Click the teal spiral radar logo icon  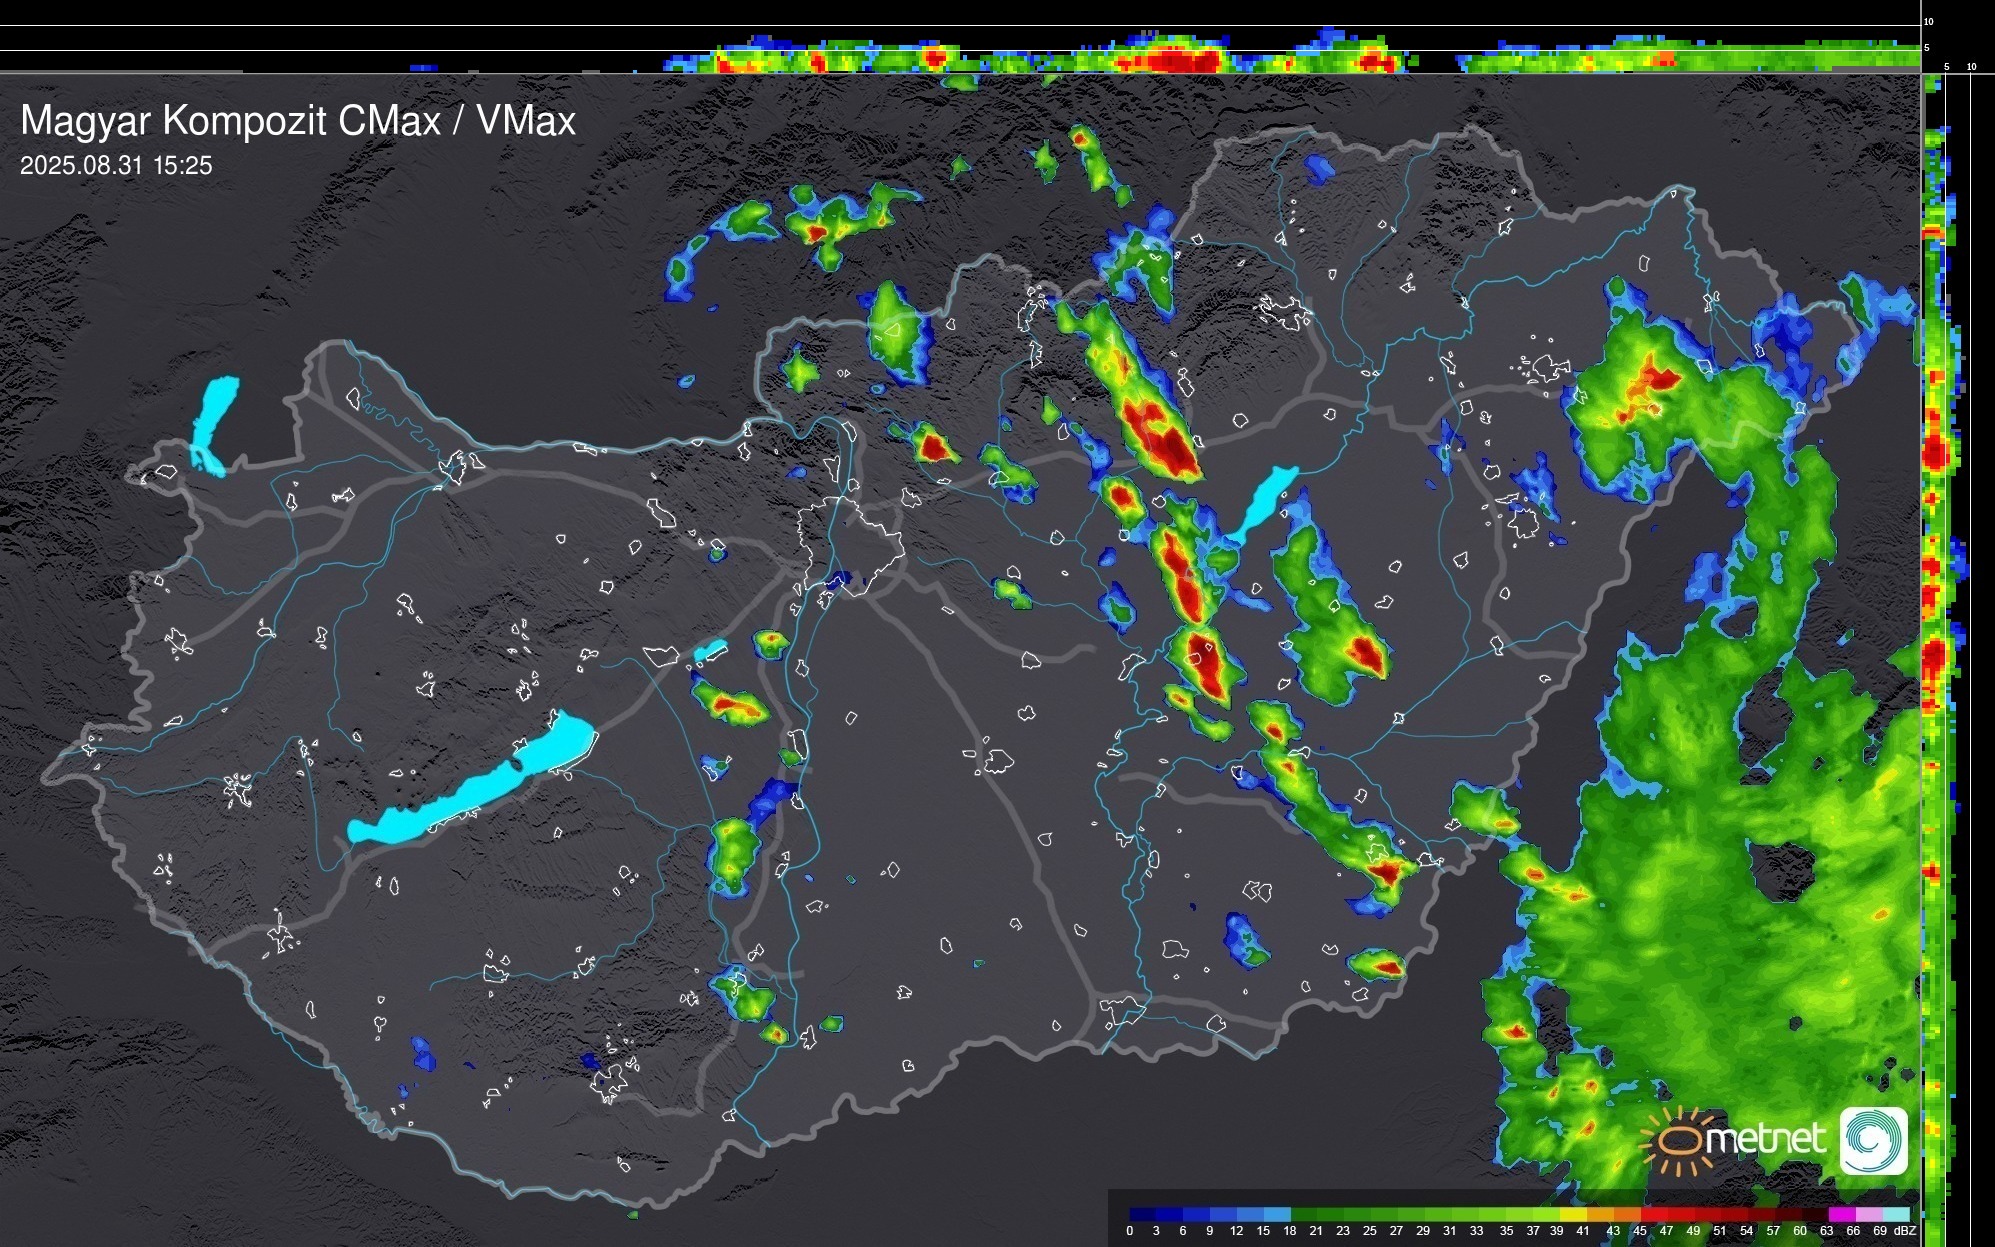click(x=1873, y=1140)
